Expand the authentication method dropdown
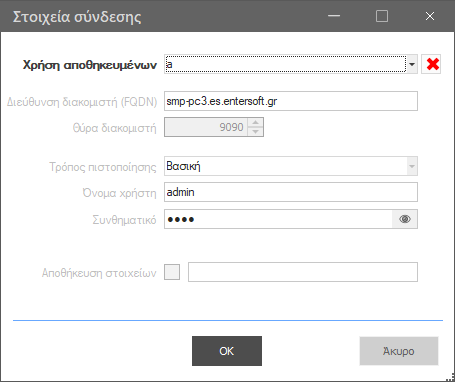Viewport: 455px width, 382px height. (412, 166)
